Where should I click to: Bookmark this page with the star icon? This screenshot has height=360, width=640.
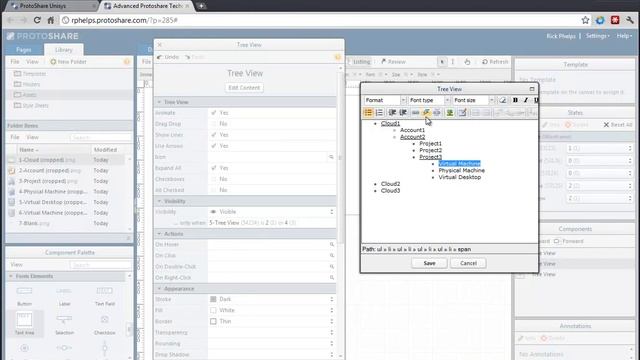tap(585, 20)
